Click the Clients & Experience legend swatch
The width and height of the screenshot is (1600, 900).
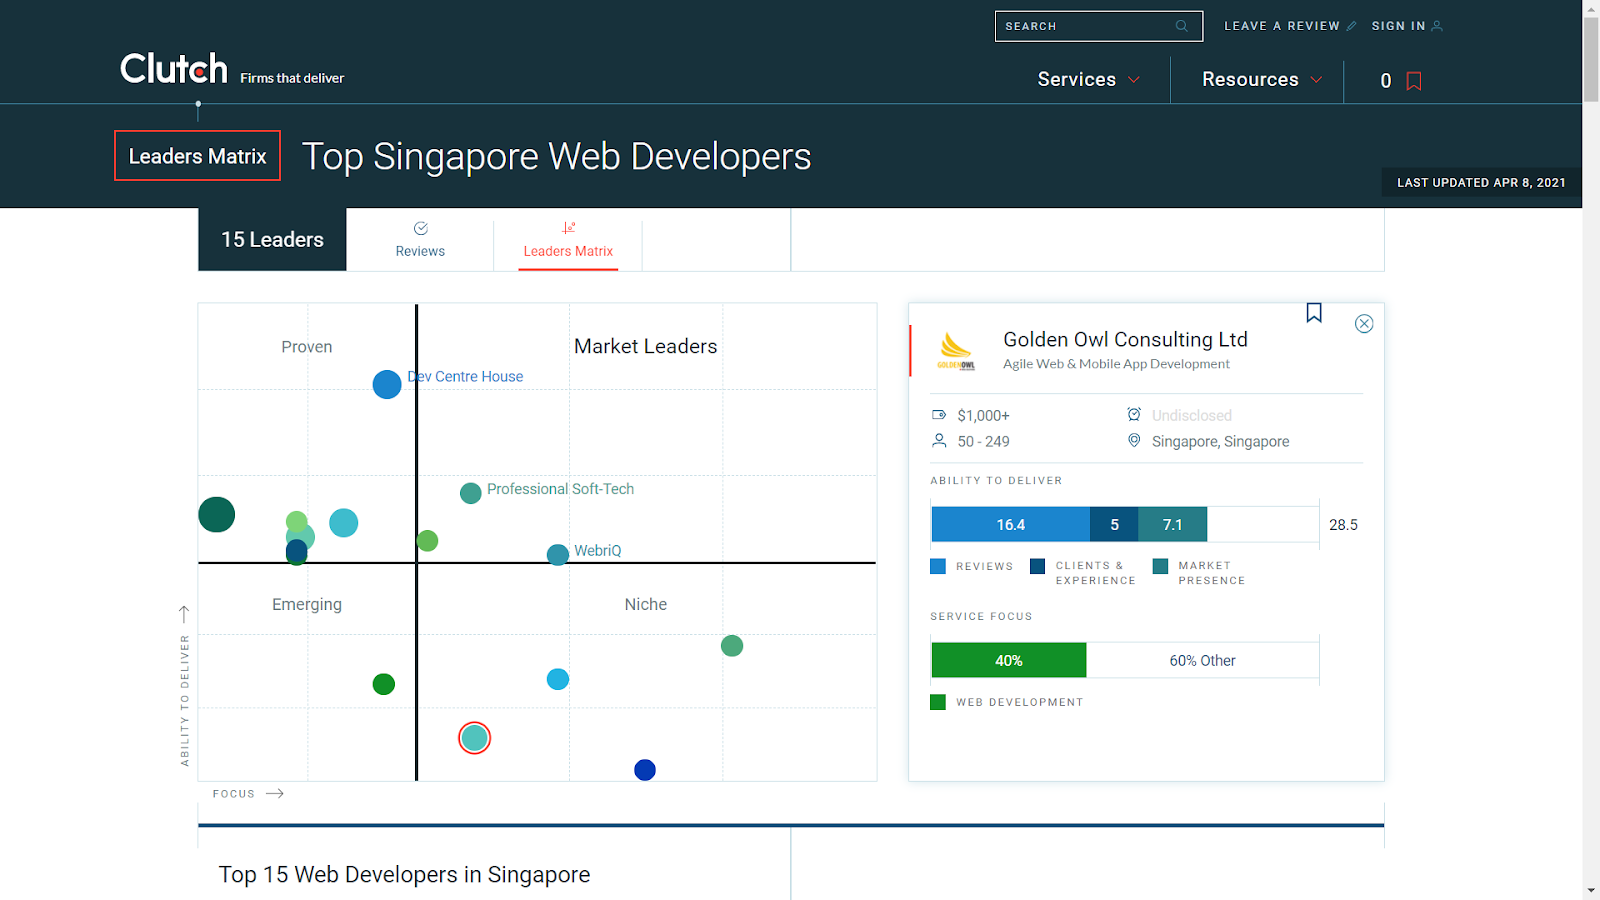[1038, 566]
